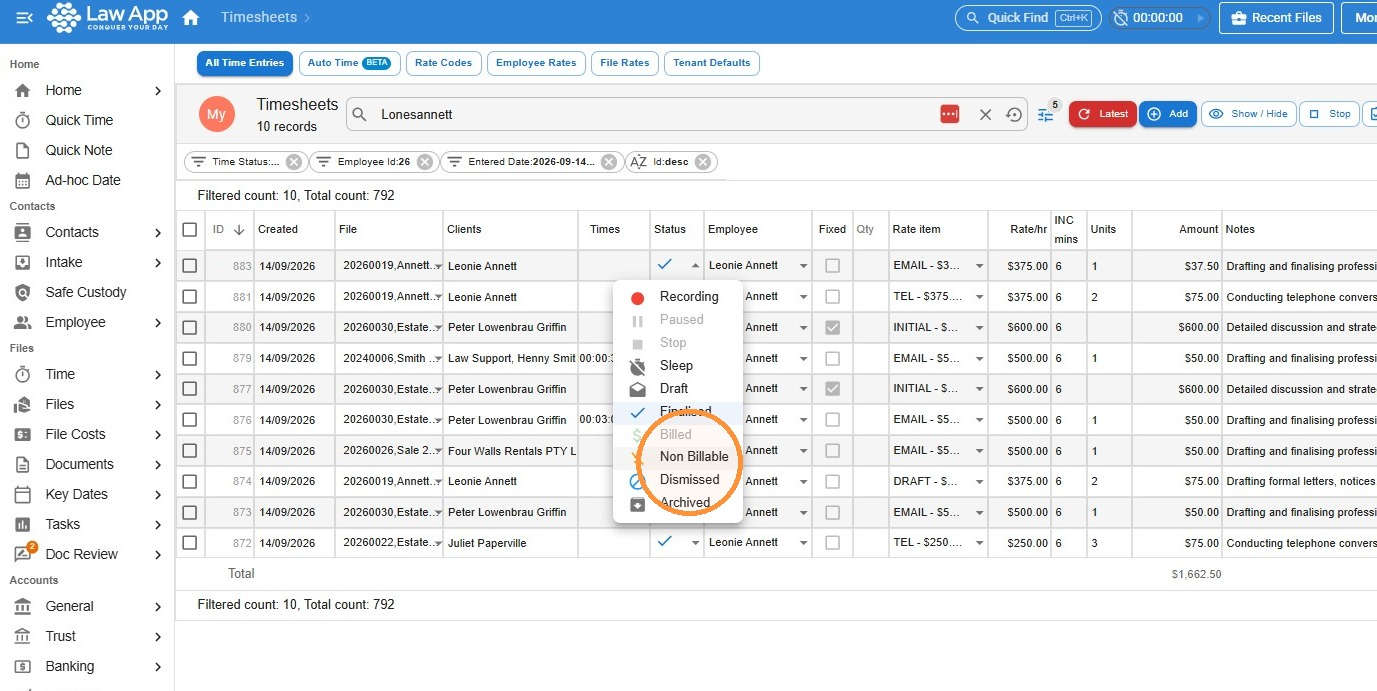Toggle the Fixed checkbox in row 880
The height and width of the screenshot is (691, 1377).
coord(832,327)
